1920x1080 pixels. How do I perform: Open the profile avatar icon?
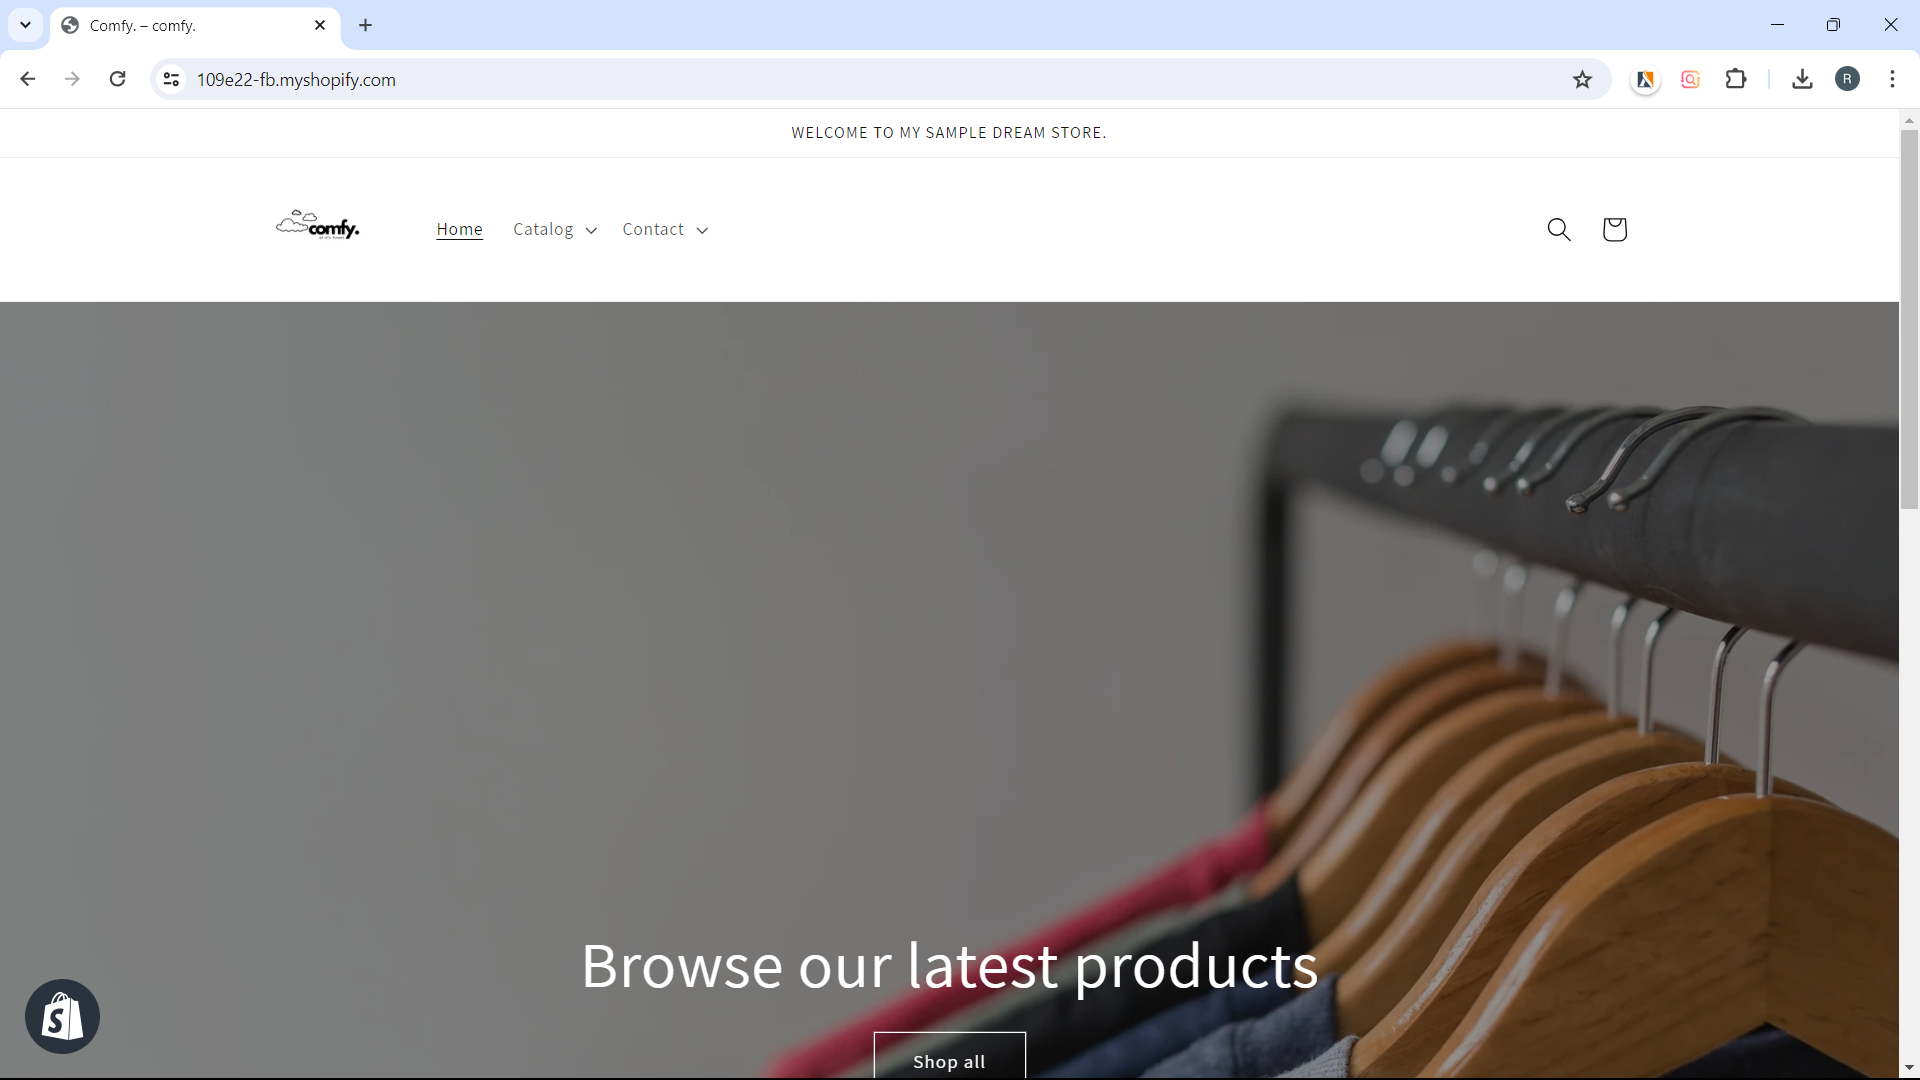click(1847, 79)
